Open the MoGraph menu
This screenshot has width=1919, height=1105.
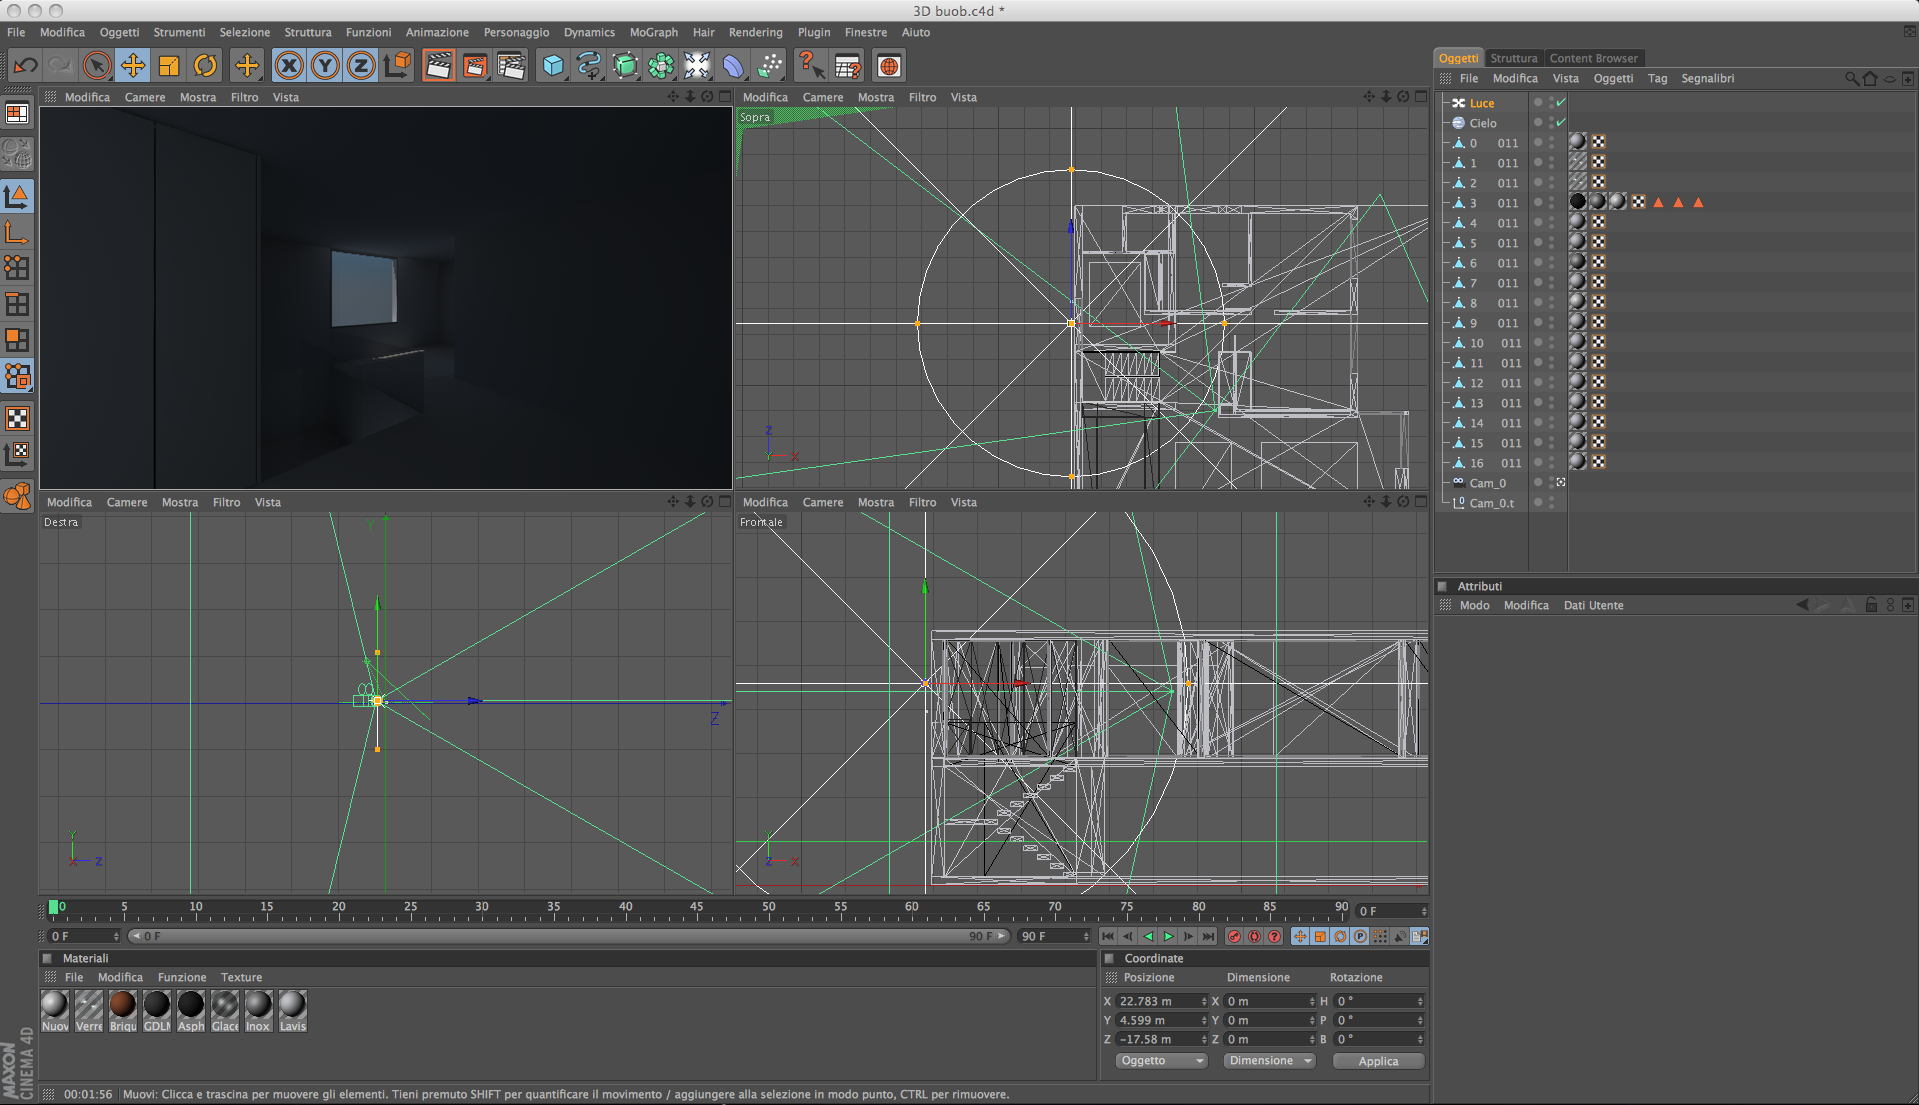(653, 32)
